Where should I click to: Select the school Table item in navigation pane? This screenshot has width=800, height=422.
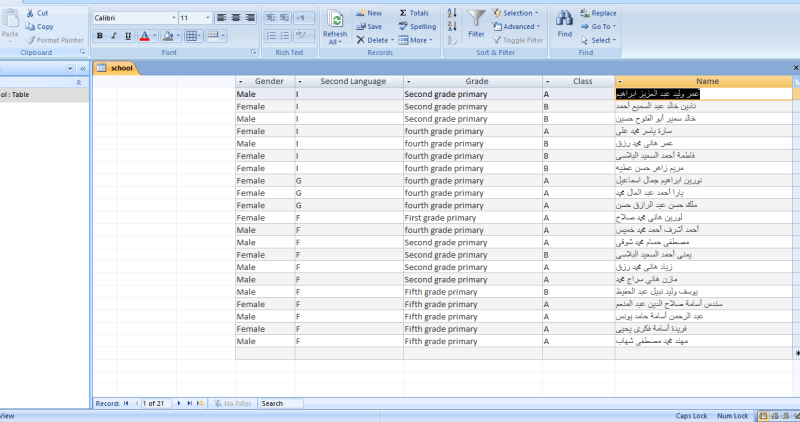coord(44,94)
